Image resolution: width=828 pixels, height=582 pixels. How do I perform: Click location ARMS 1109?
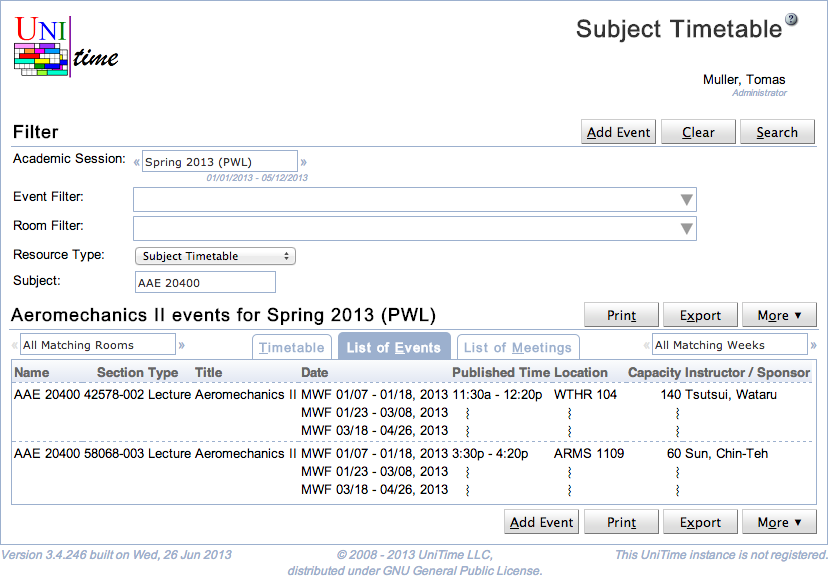coord(589,454)
